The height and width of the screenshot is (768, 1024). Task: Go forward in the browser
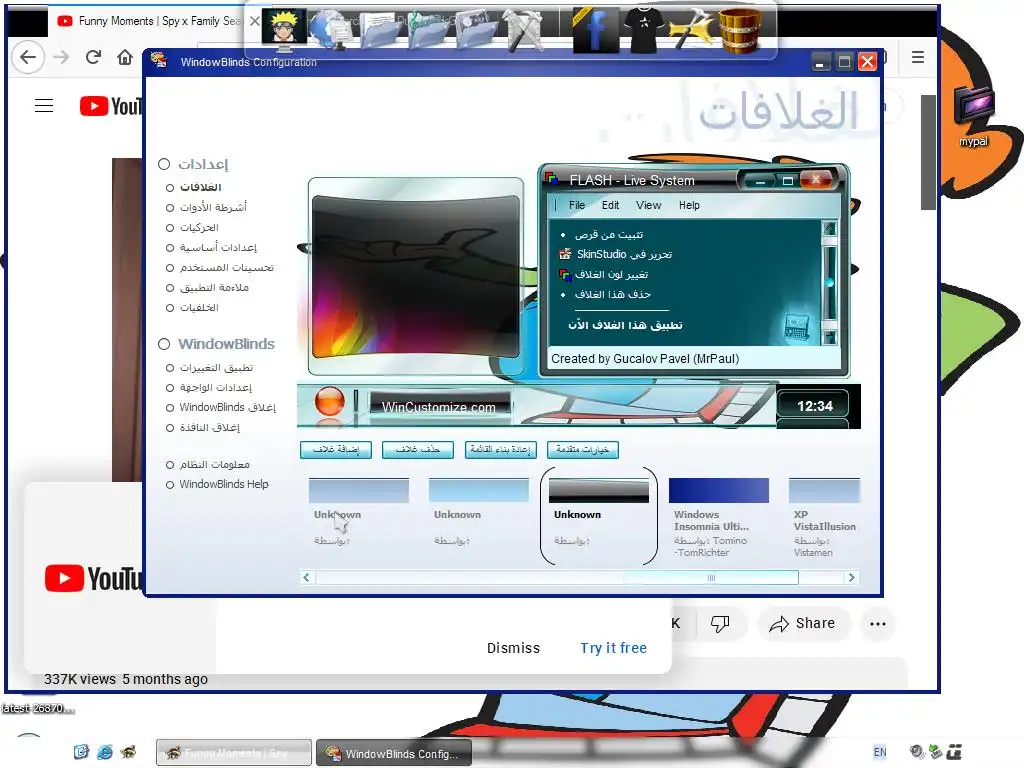61,57
